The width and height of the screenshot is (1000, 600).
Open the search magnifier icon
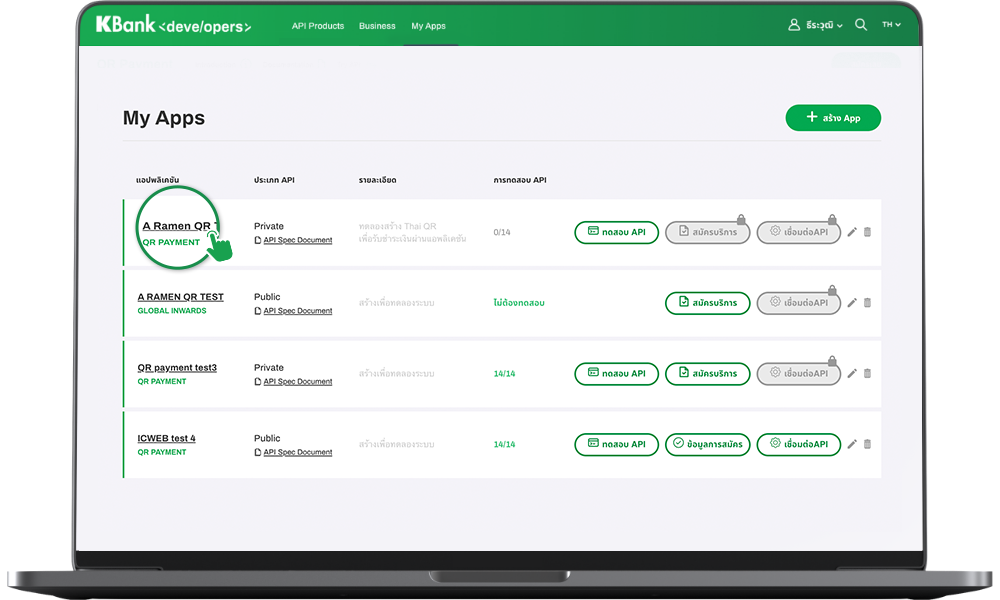(x=861, y=25)
